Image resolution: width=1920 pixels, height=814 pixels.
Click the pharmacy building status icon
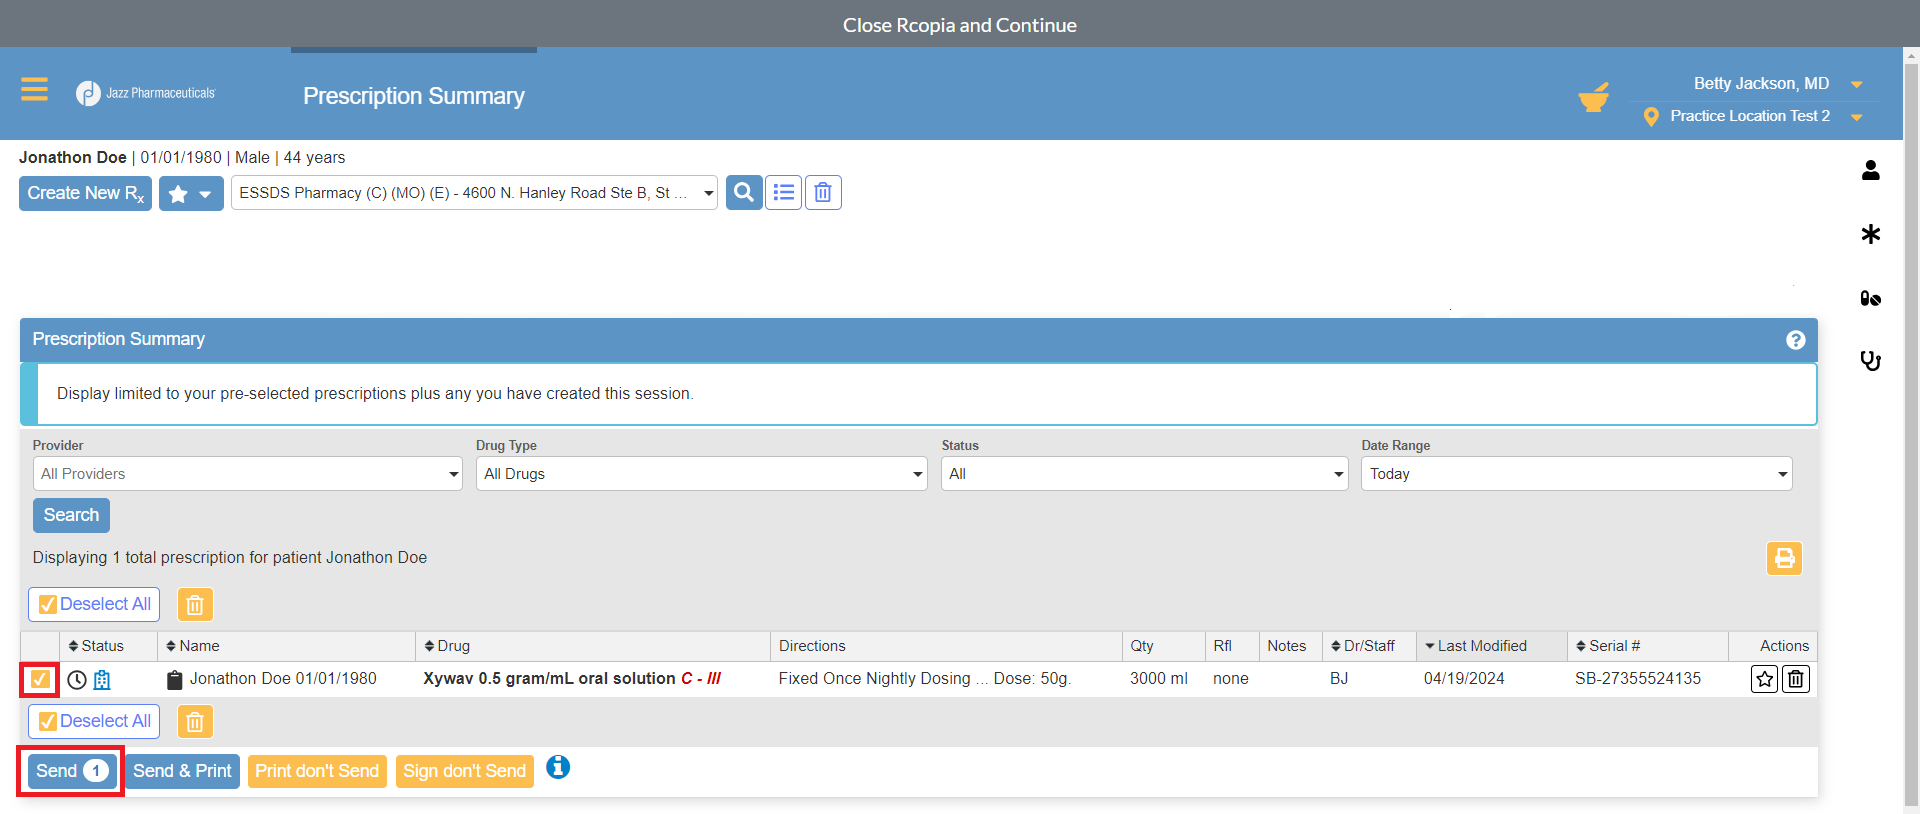click(102, 680)
